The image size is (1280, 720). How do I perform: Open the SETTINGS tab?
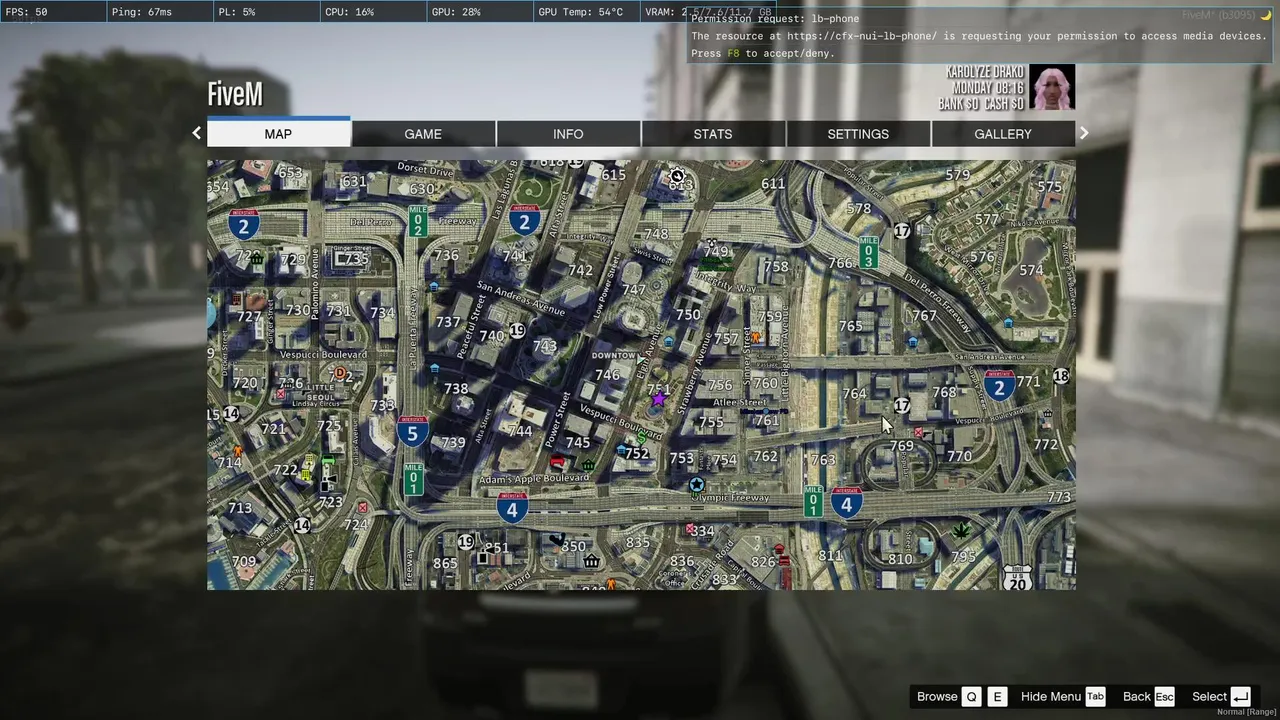[858, 134]
